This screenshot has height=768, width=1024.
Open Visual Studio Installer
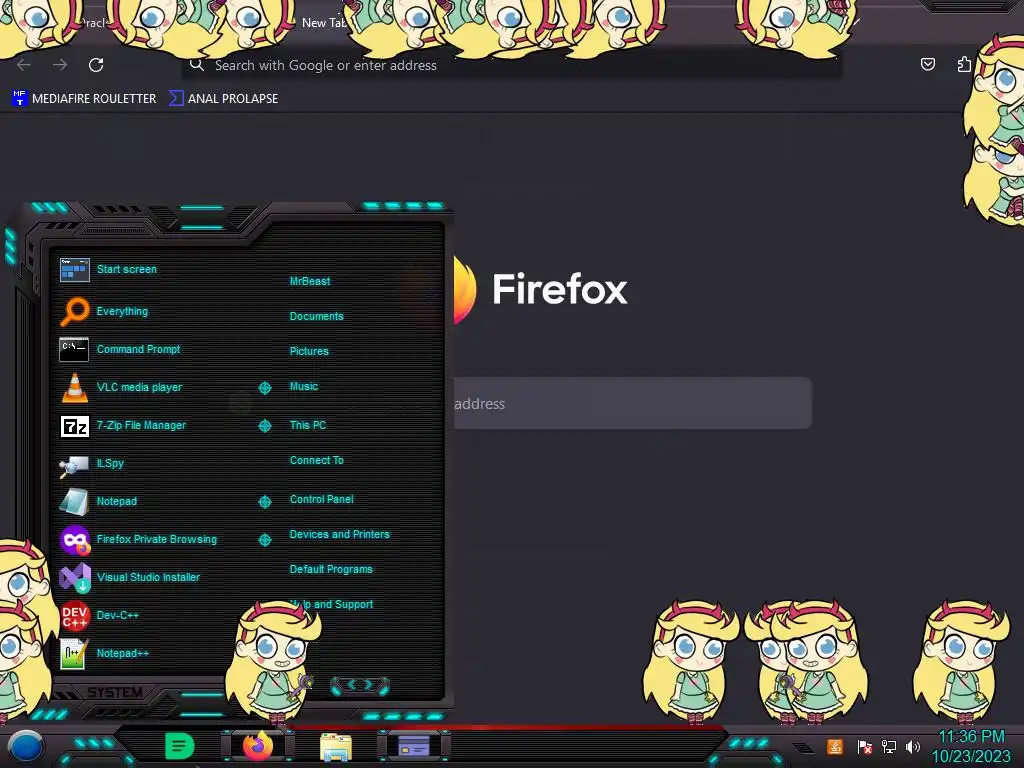(x=130, y=577)
